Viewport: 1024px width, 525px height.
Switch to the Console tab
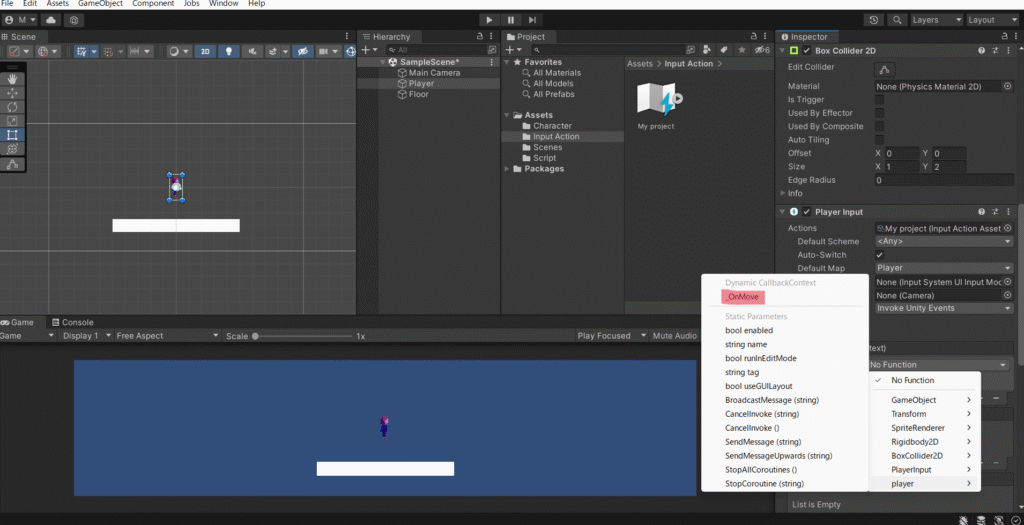[x=77, y=322]
